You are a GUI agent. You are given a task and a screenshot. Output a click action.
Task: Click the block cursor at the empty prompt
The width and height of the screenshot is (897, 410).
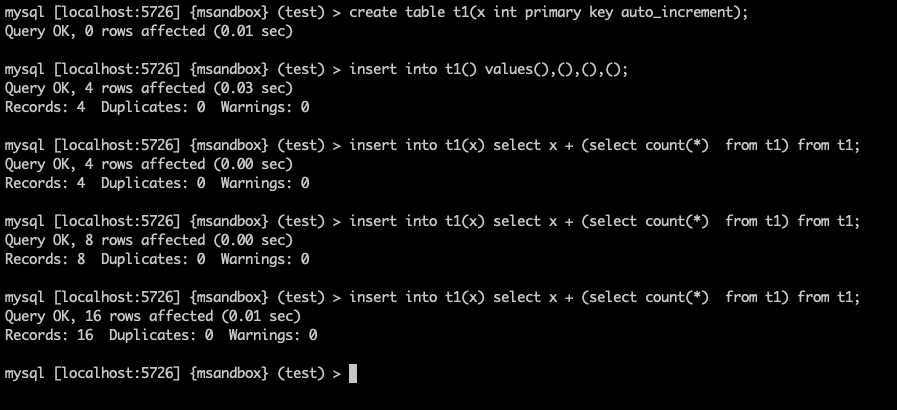353,373
